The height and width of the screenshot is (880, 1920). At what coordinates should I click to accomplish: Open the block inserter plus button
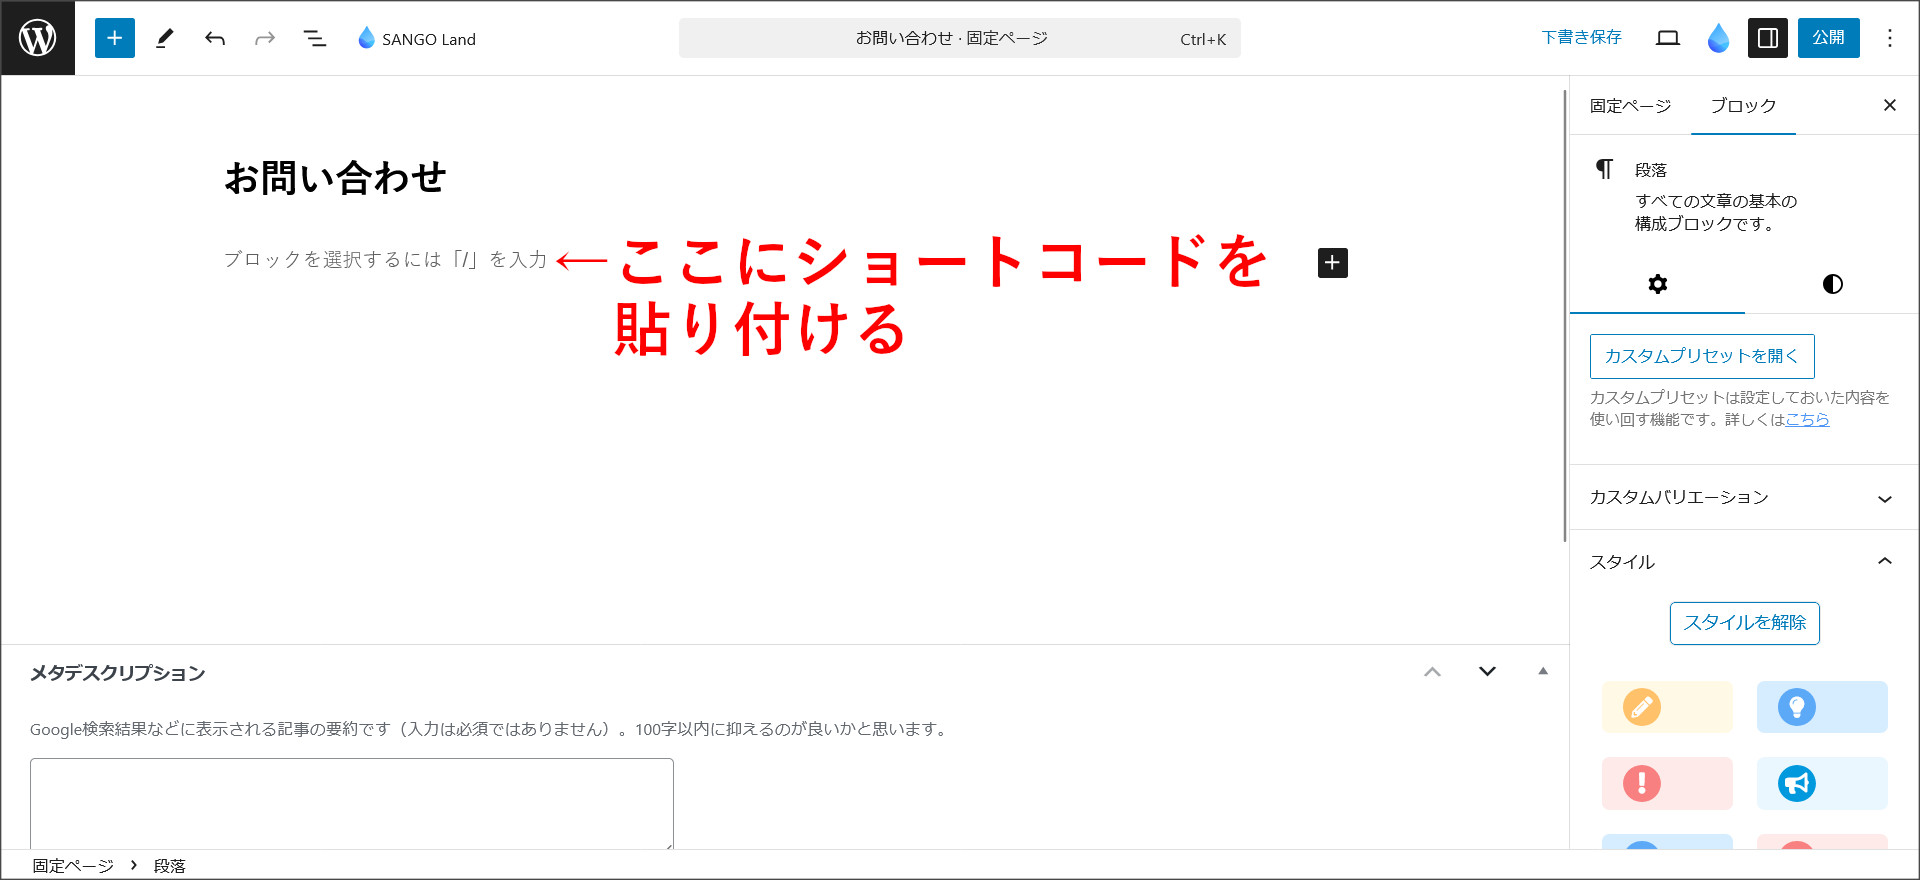click(x=115, y=38)
